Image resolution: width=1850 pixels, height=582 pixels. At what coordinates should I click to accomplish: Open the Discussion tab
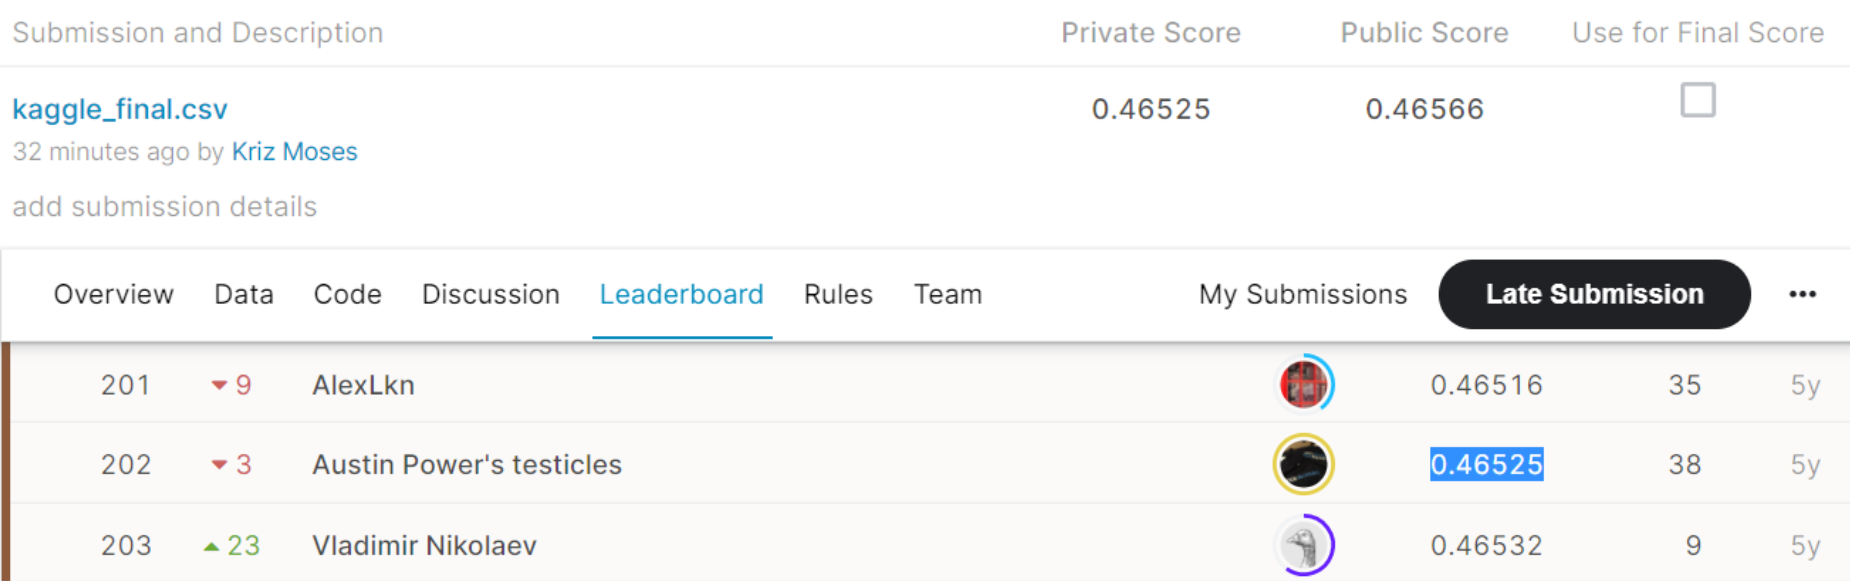pyautogui.click(x=490, y=294)
